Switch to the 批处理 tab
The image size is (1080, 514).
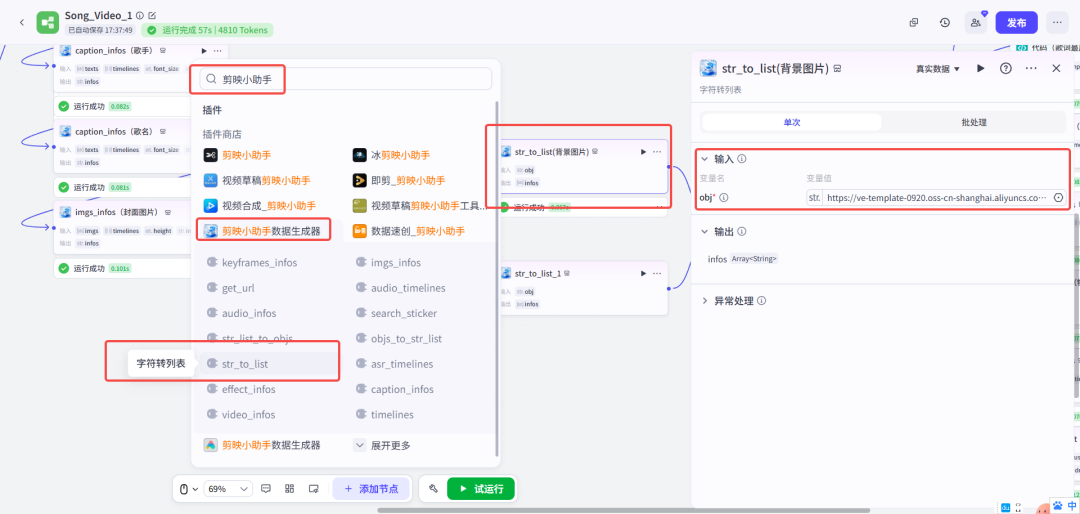tap(974, 122)
